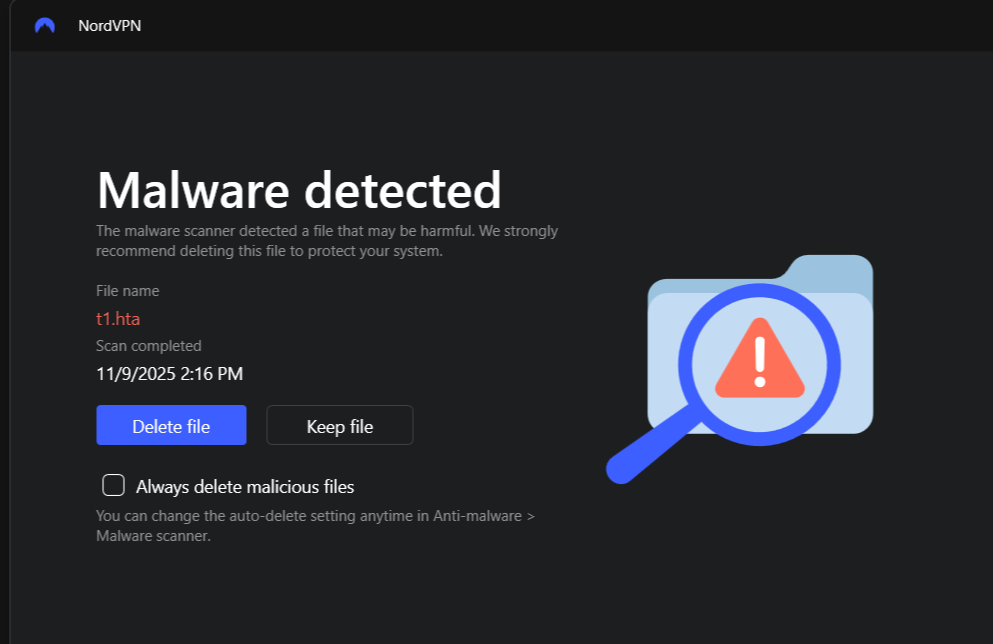Click the "File name" label

(x=127, y=291)
